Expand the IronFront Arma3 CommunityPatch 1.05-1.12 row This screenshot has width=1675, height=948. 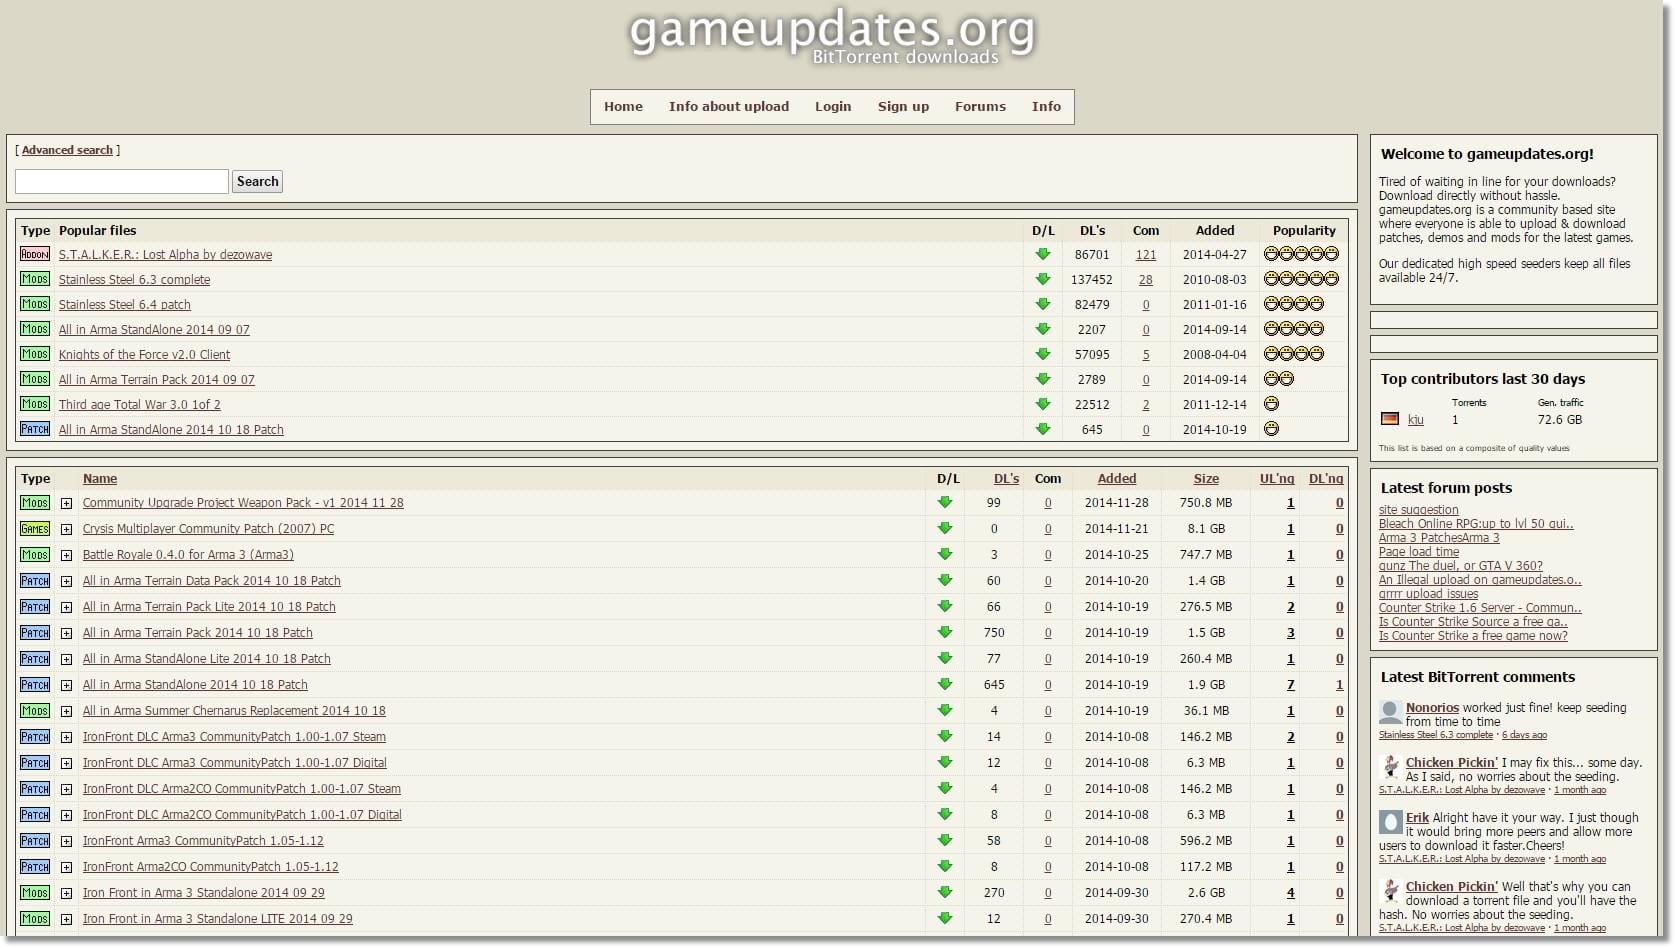tap(66, 841)
